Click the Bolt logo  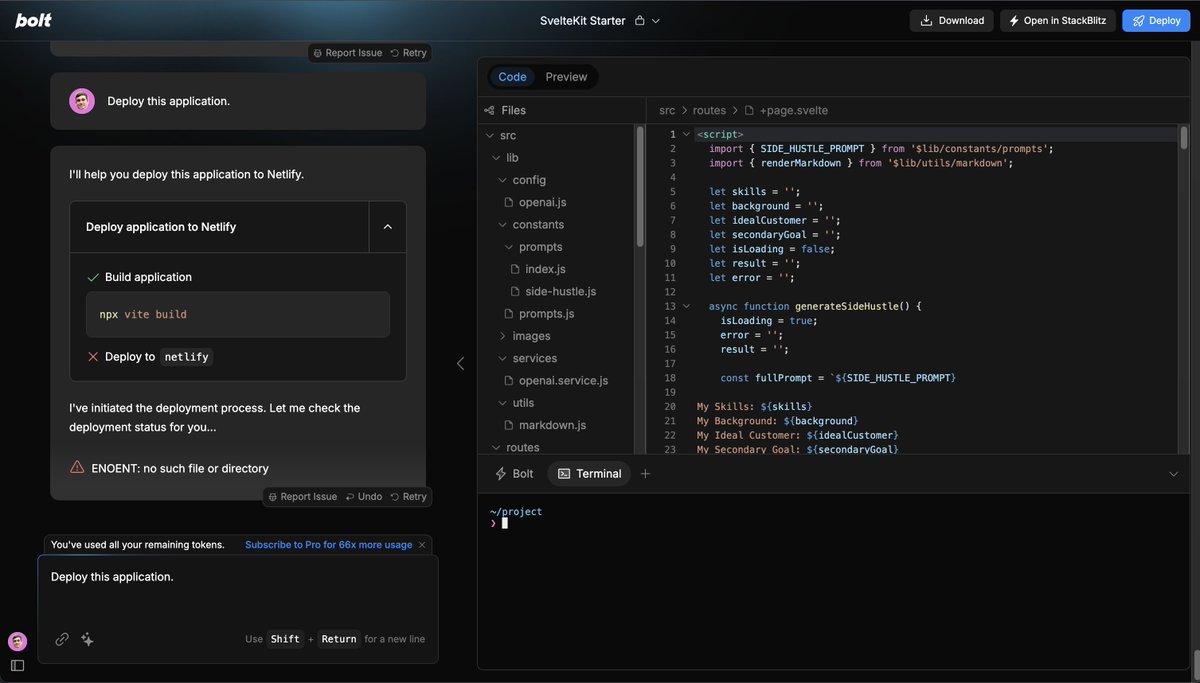[33, 20]
